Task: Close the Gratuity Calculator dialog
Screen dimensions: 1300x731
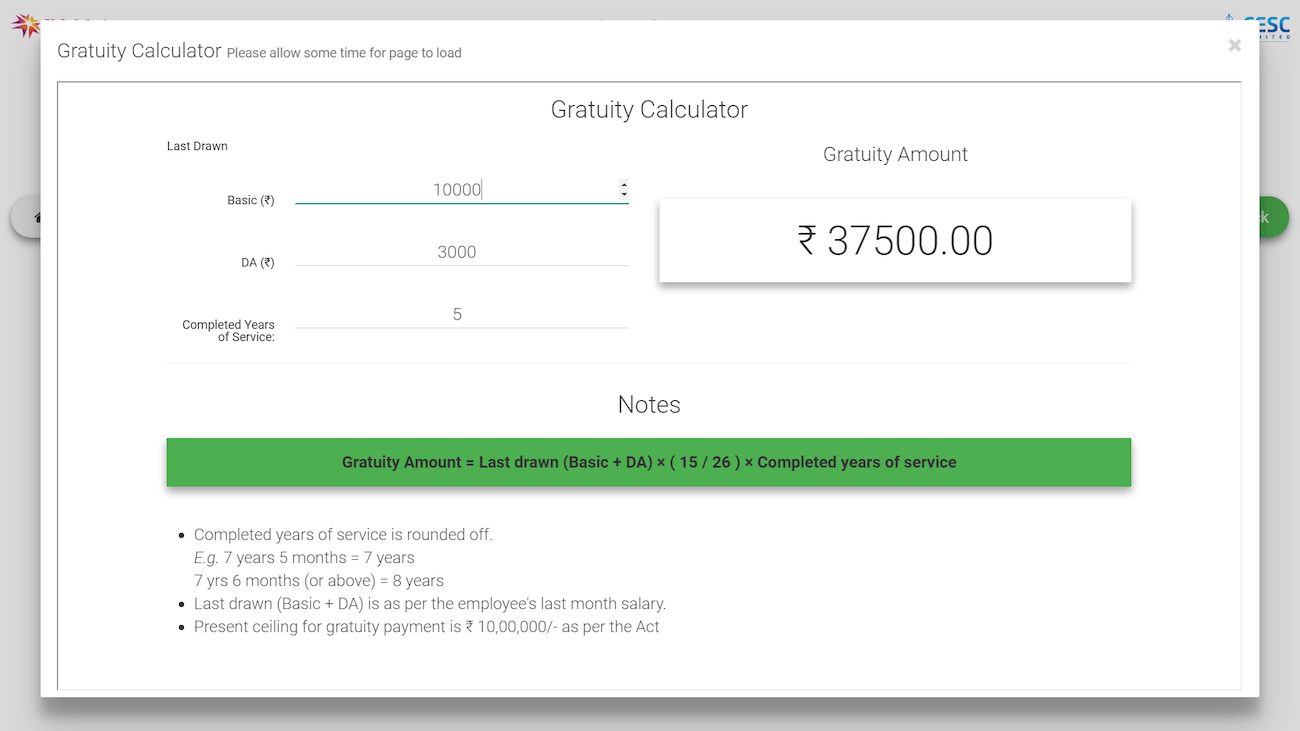Action: click(x=1235, y=45)
